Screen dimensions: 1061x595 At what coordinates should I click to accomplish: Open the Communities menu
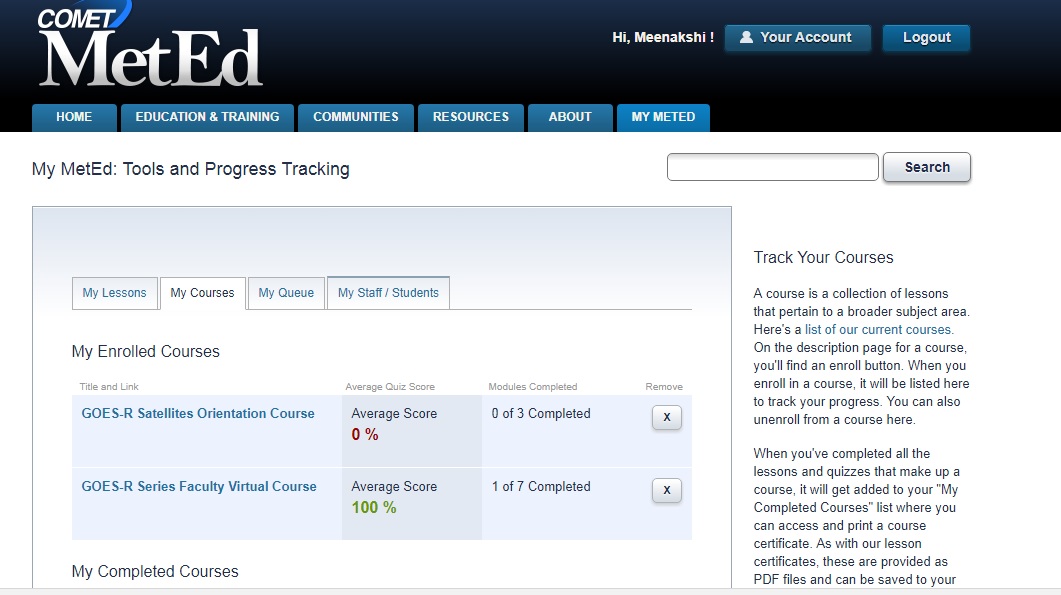[356, 117]
